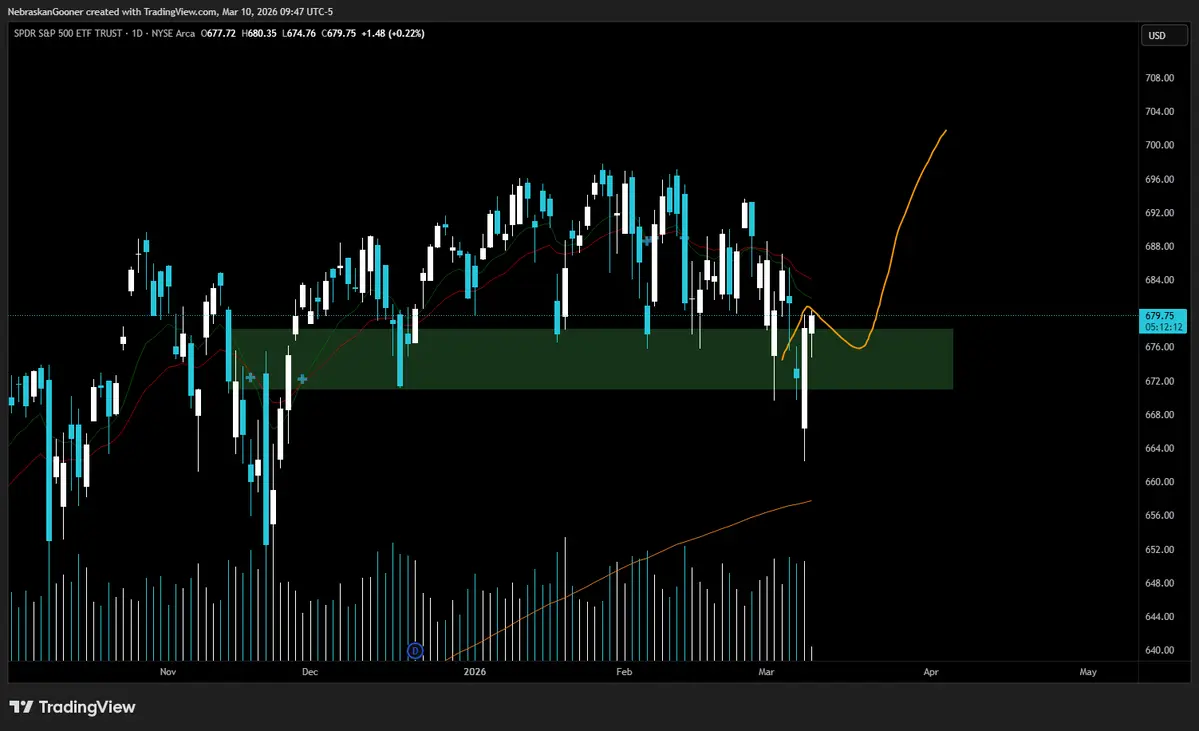
Task: Click the +1.48 (+0.22%) change value
Action: (x=393, y=34)
